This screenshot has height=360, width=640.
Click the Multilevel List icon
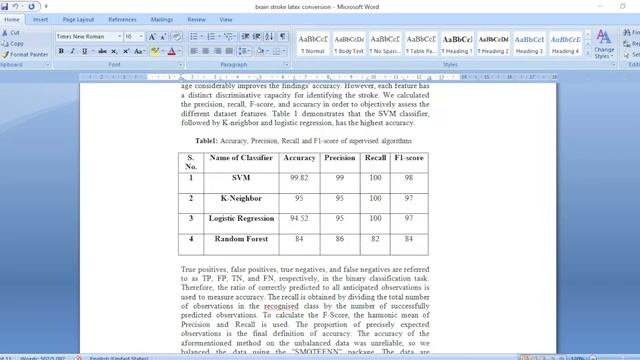(x=229, y=37)
